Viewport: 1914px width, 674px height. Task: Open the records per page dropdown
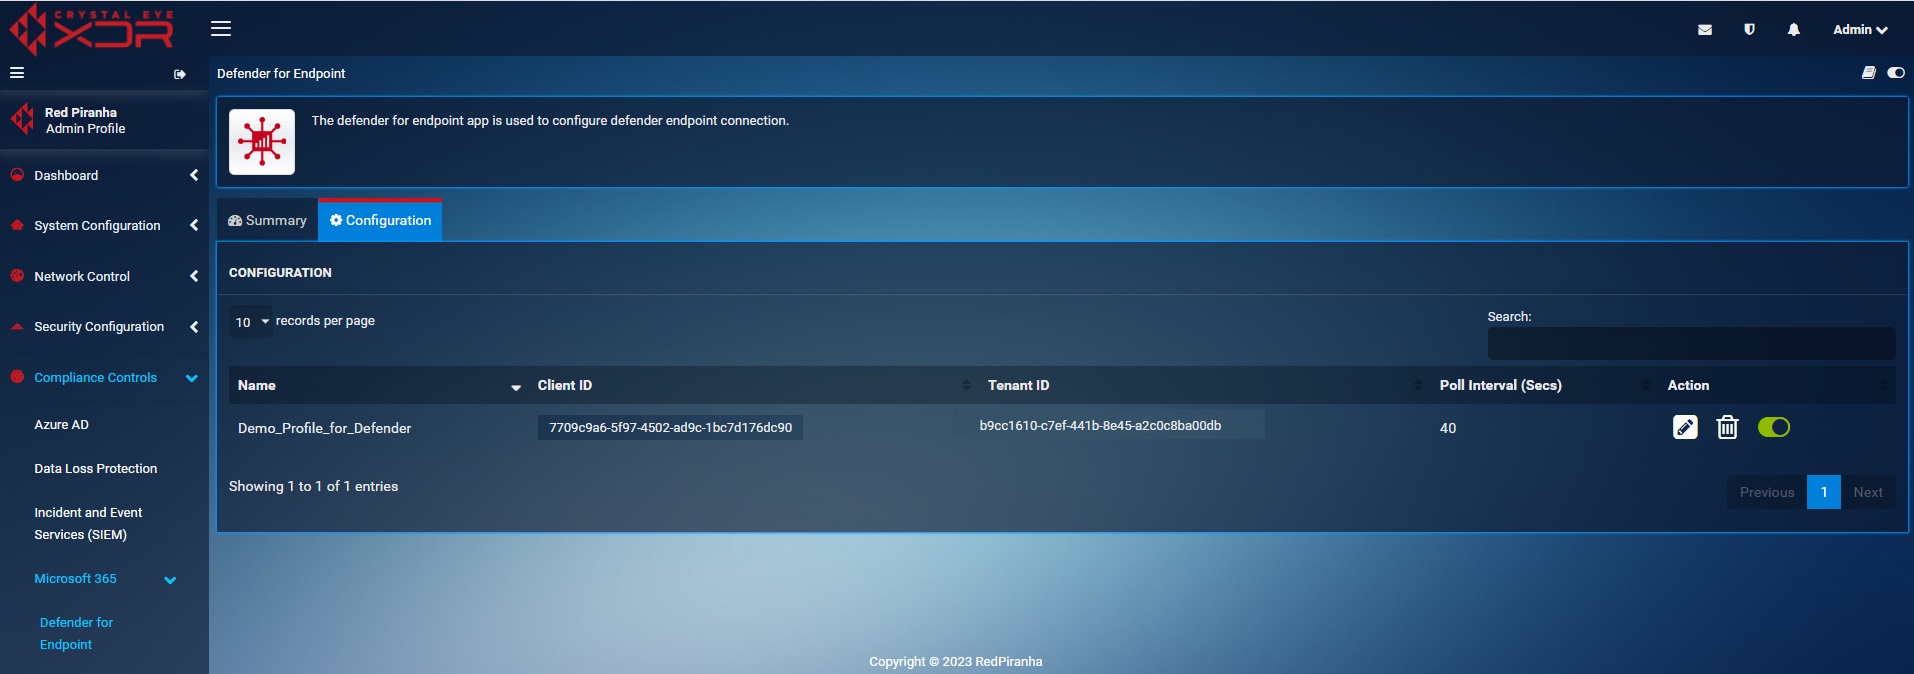tap(252, 322)
